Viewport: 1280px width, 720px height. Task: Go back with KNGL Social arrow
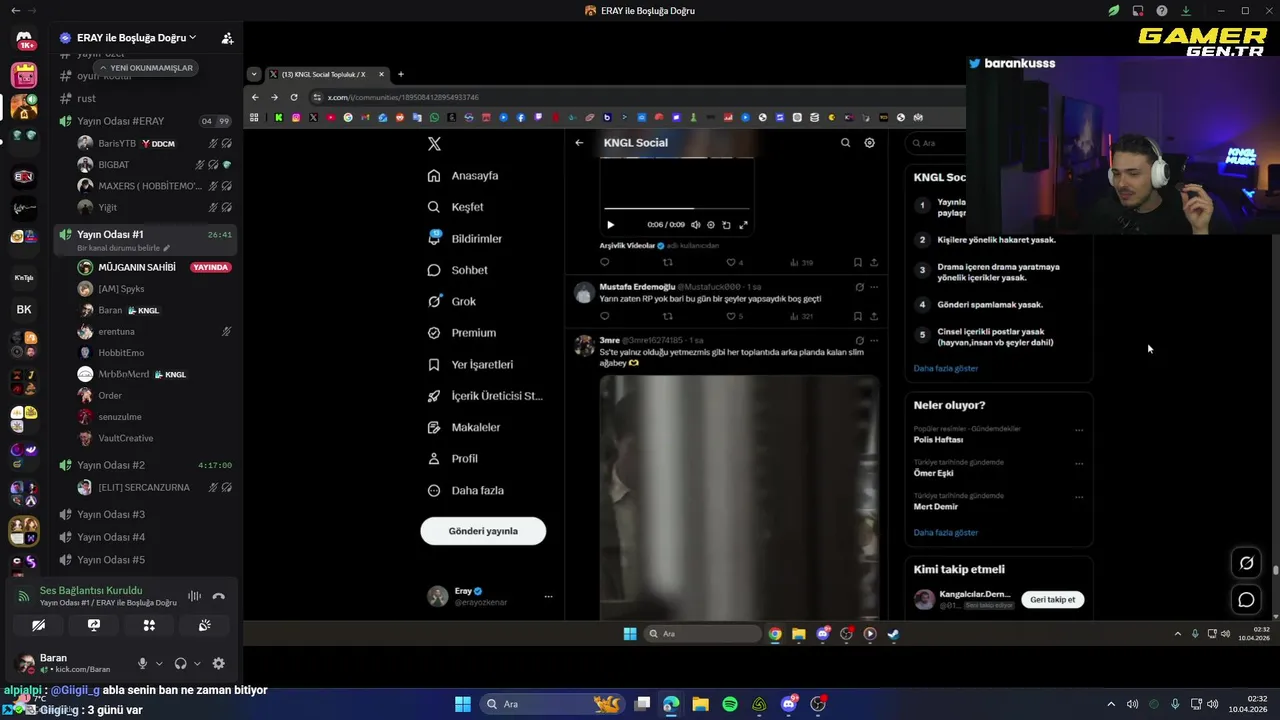click(x=579, y=143)
